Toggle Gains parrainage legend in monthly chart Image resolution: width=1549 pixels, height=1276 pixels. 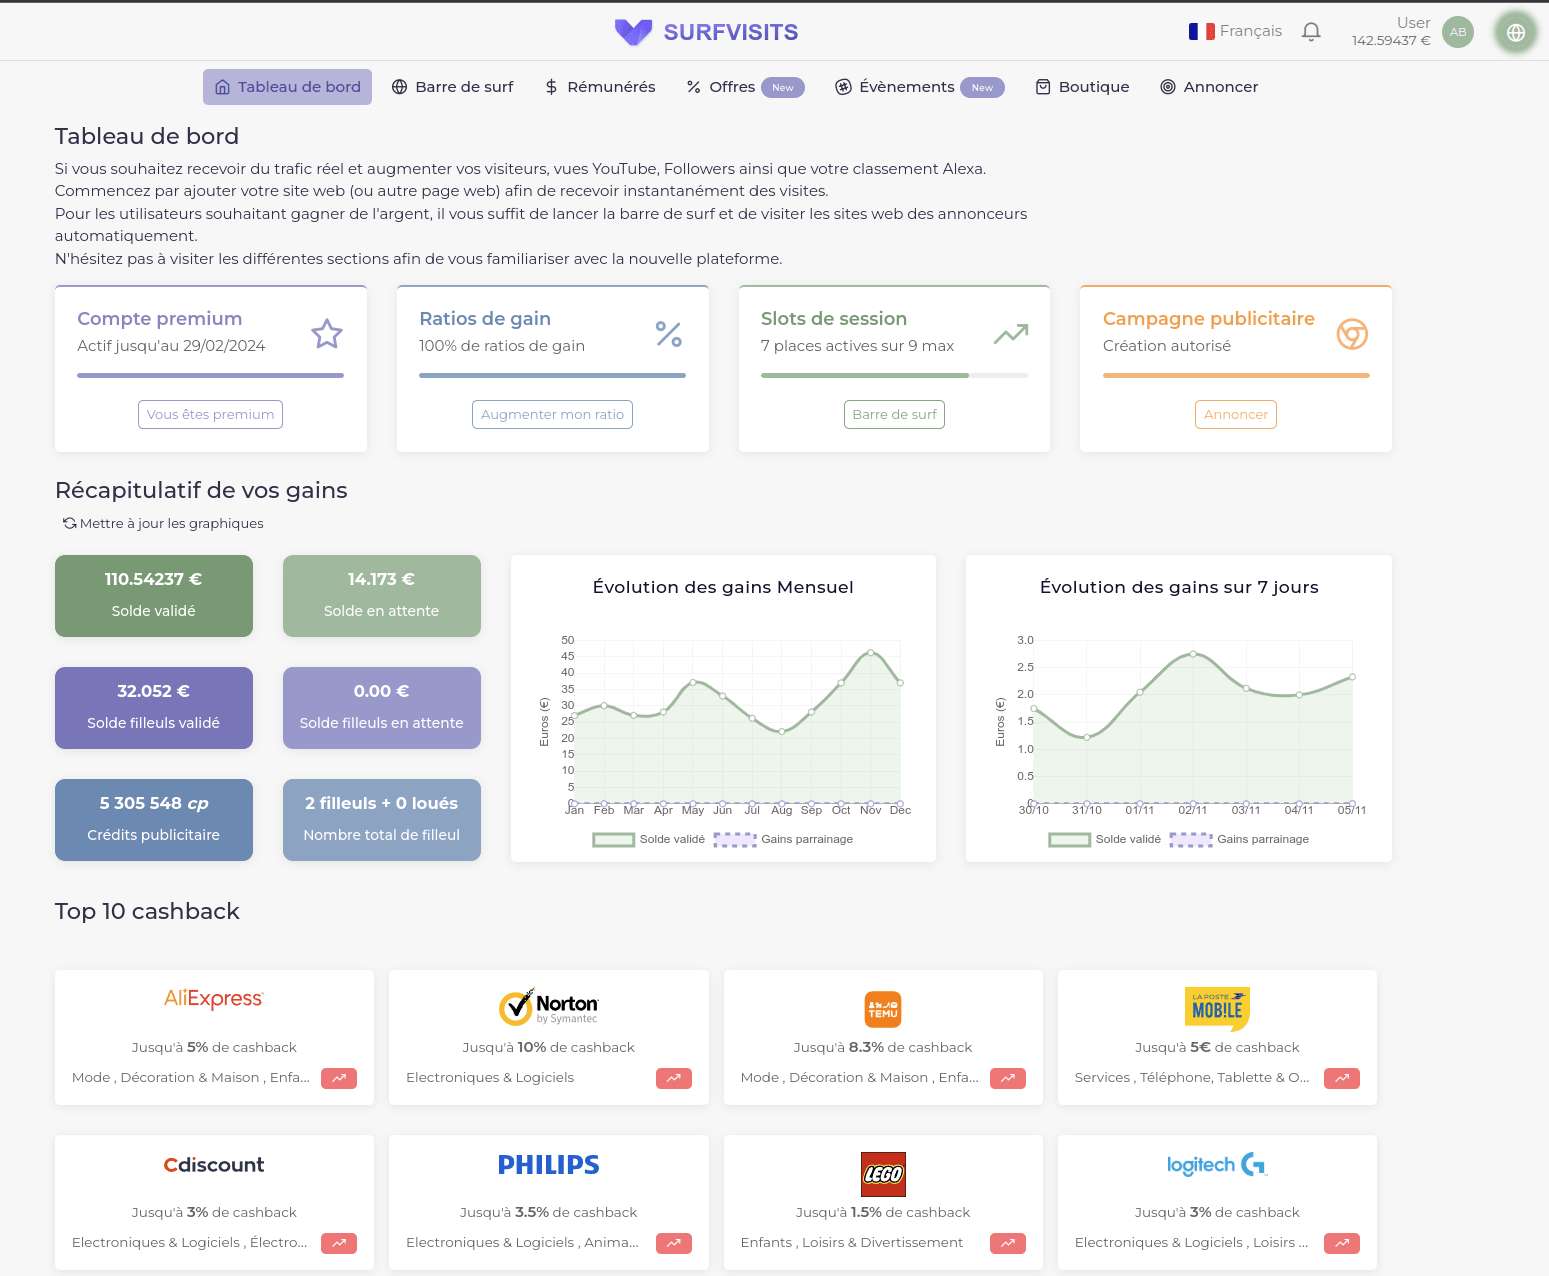[783, 839]
